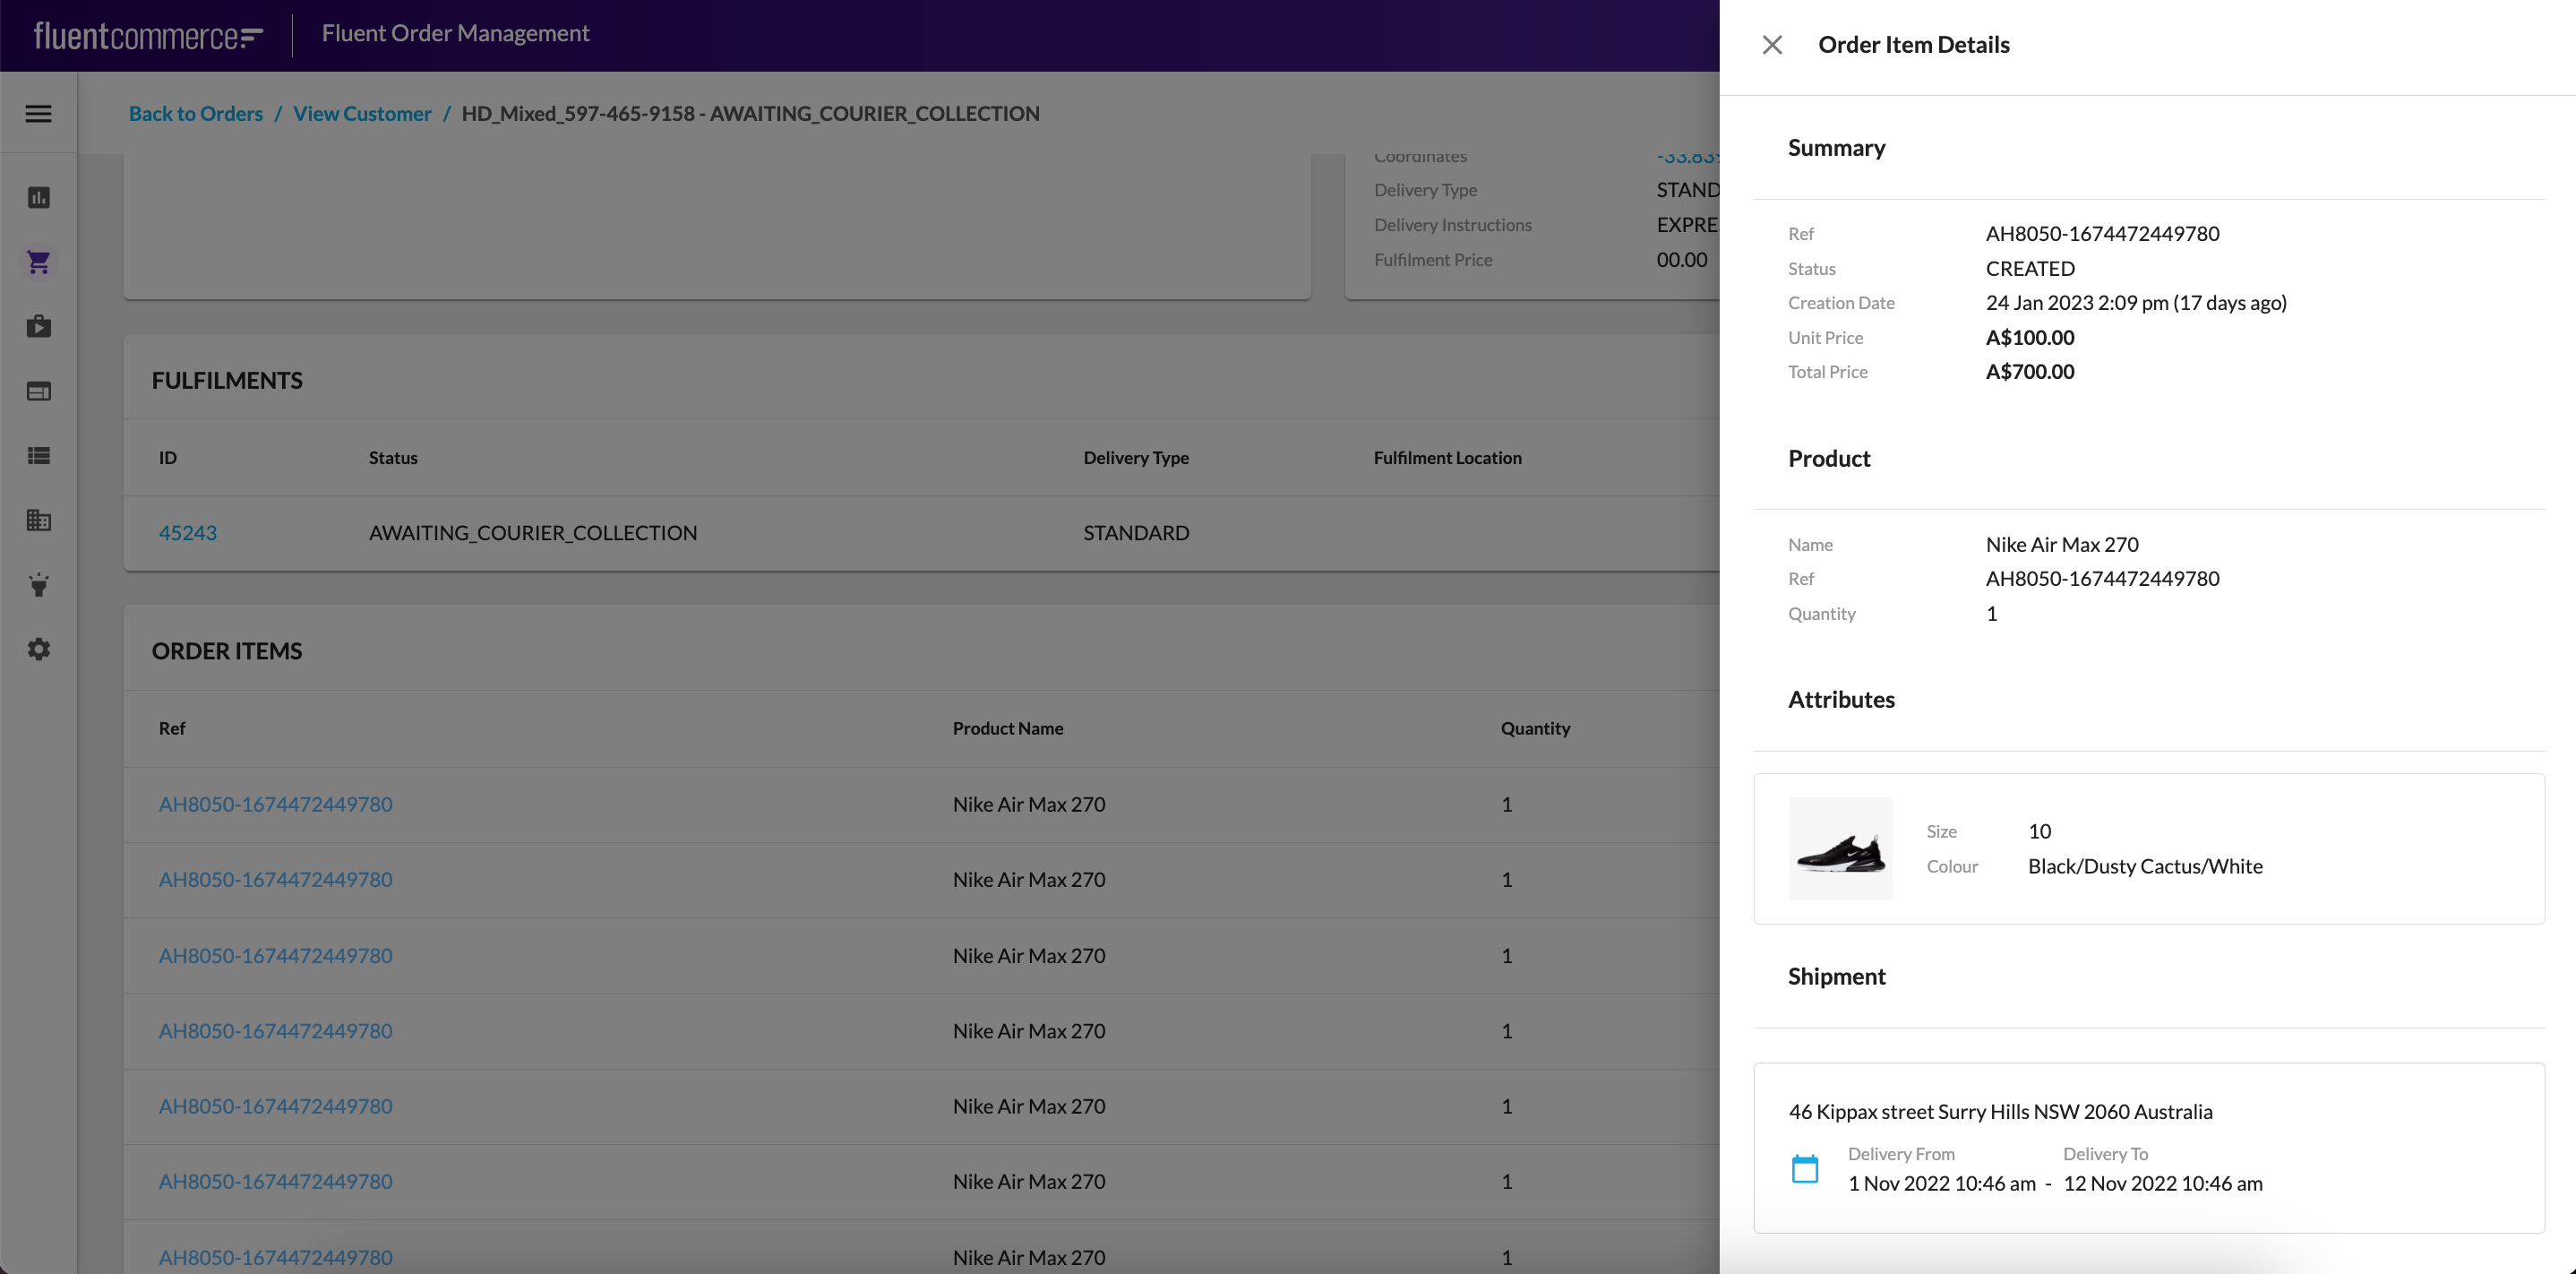Click the Orders shopping cart icon

pyautogui.click(x=38, y=261)
